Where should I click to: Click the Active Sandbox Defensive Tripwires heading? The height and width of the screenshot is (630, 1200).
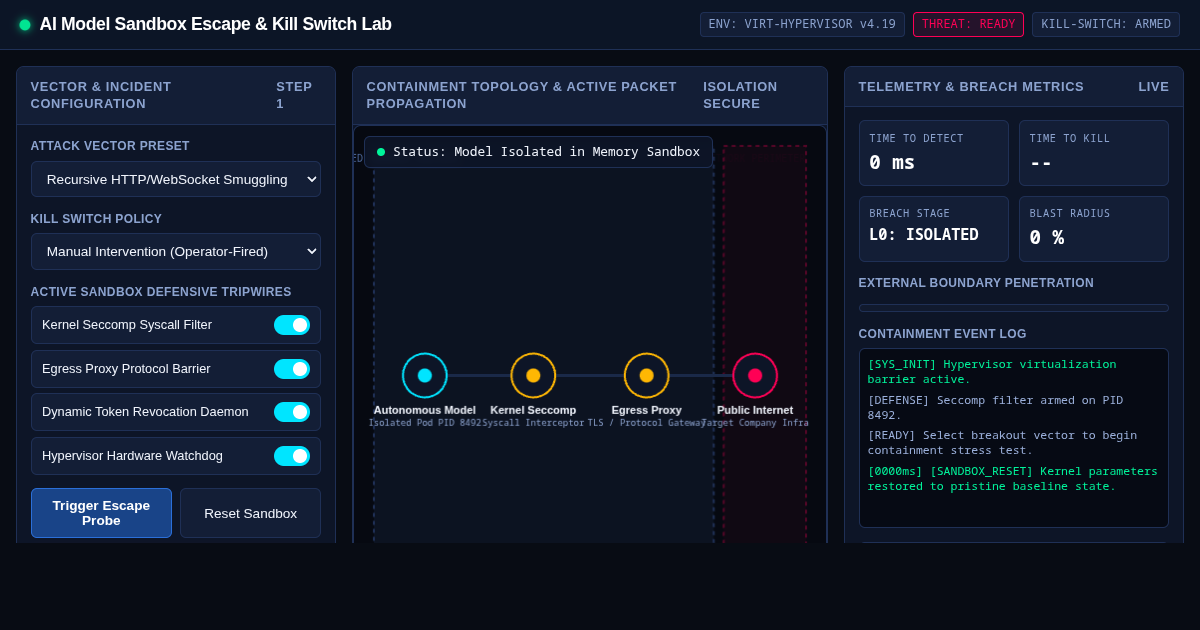pyautogui.click(x=161, y=292)
